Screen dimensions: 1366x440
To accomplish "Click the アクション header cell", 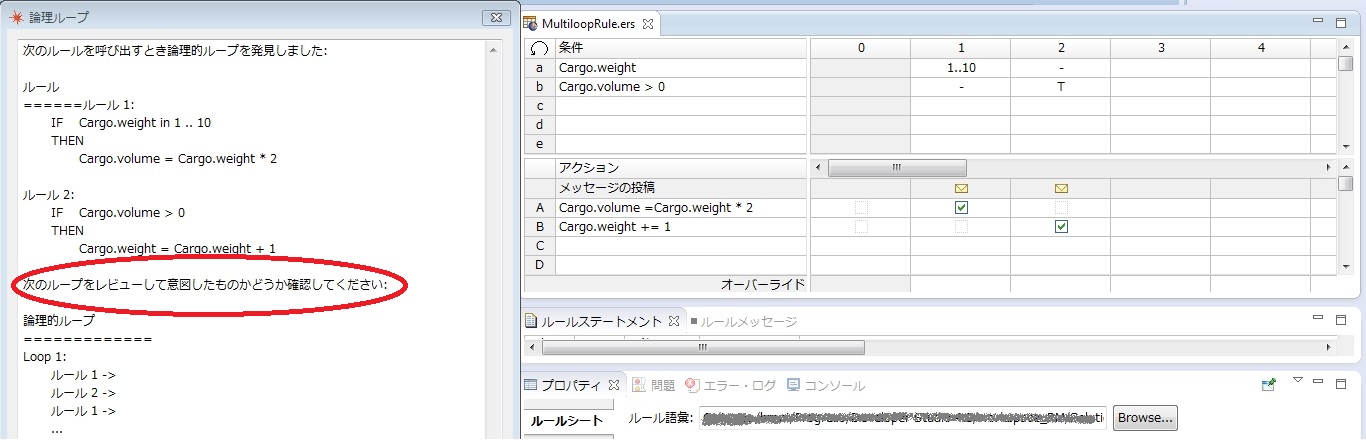I will [x=680, y=168].
